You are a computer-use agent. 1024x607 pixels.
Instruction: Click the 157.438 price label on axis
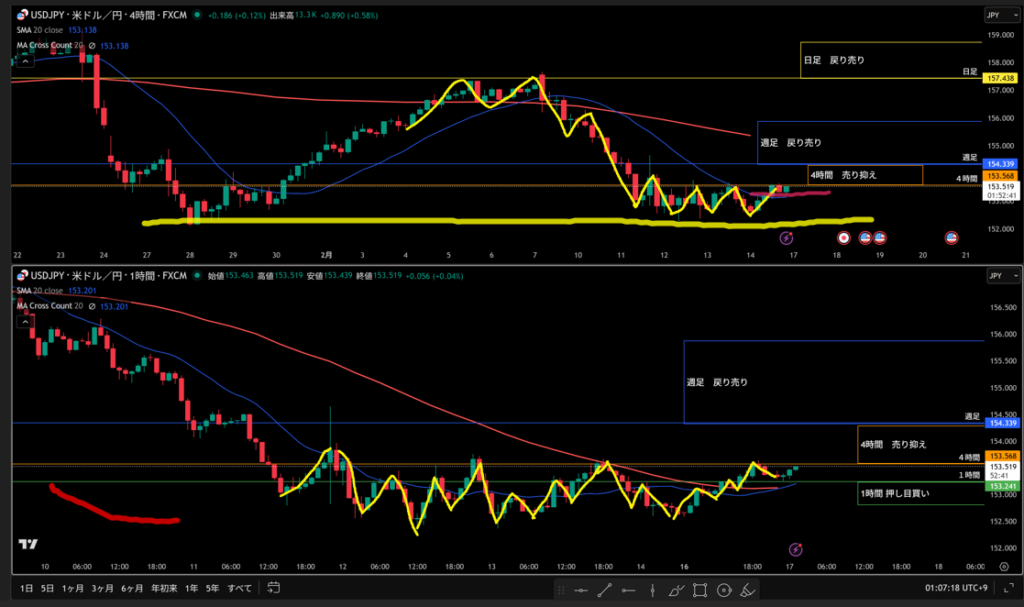[1000, 78]
